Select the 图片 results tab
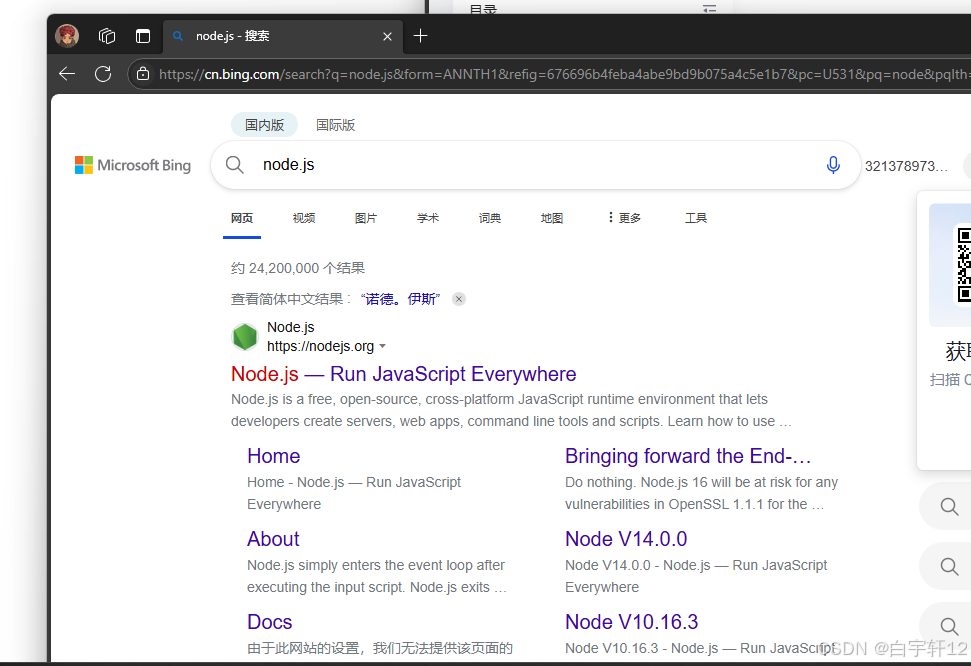Image resolution: width=971 pixels, height=666 pixels. (x=366, y=218)
